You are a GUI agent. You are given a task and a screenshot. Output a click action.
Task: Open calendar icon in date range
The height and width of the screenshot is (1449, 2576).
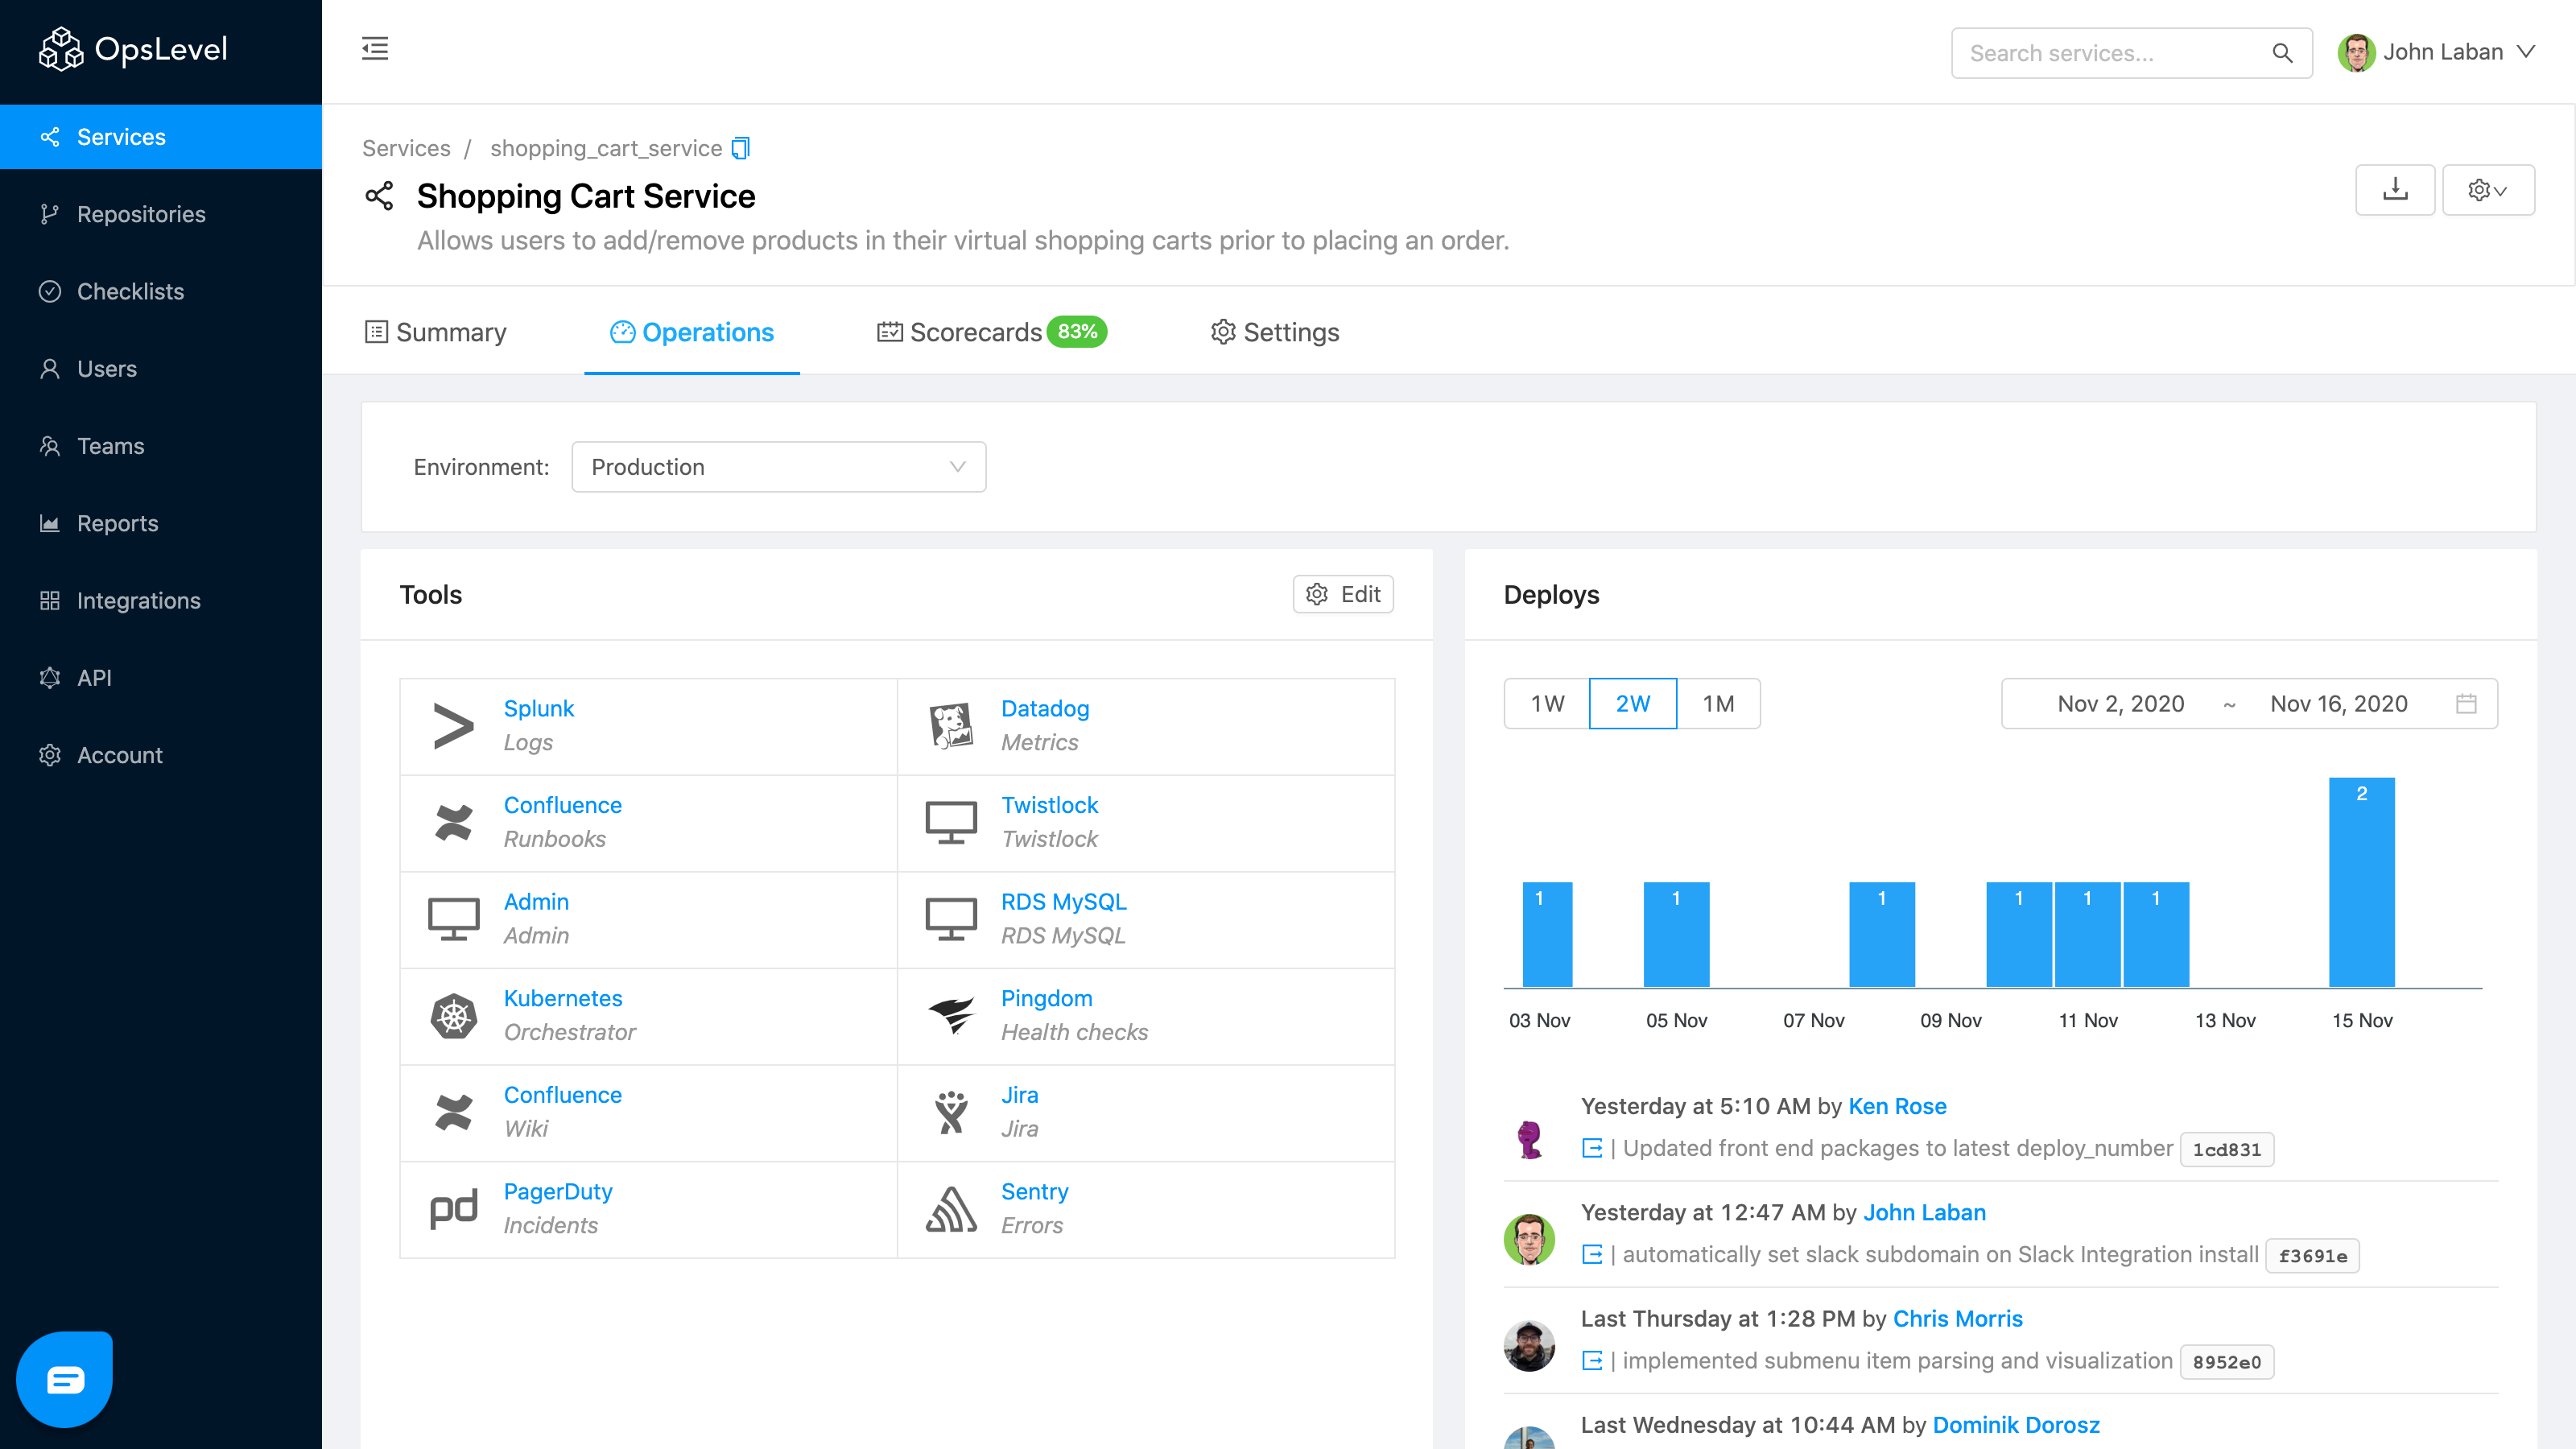(x=2466, y=704)
